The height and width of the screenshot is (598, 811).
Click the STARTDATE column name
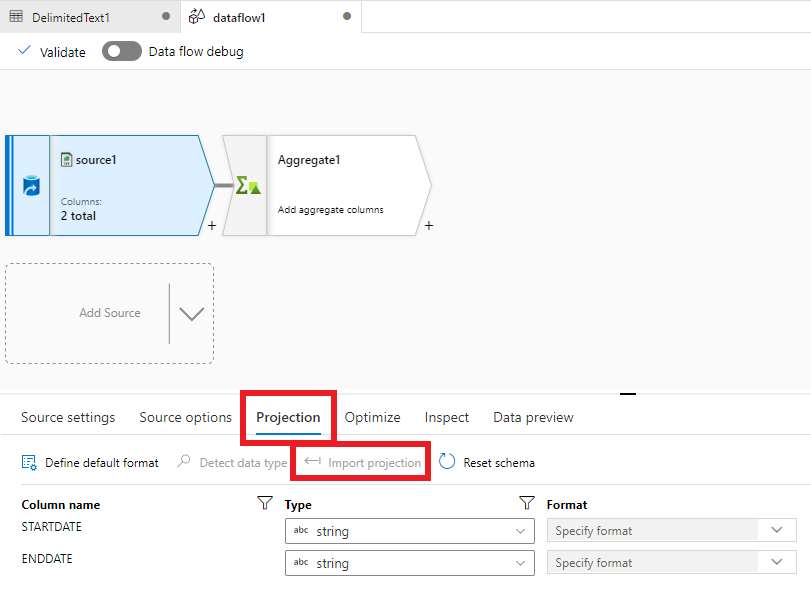(51, 527)
